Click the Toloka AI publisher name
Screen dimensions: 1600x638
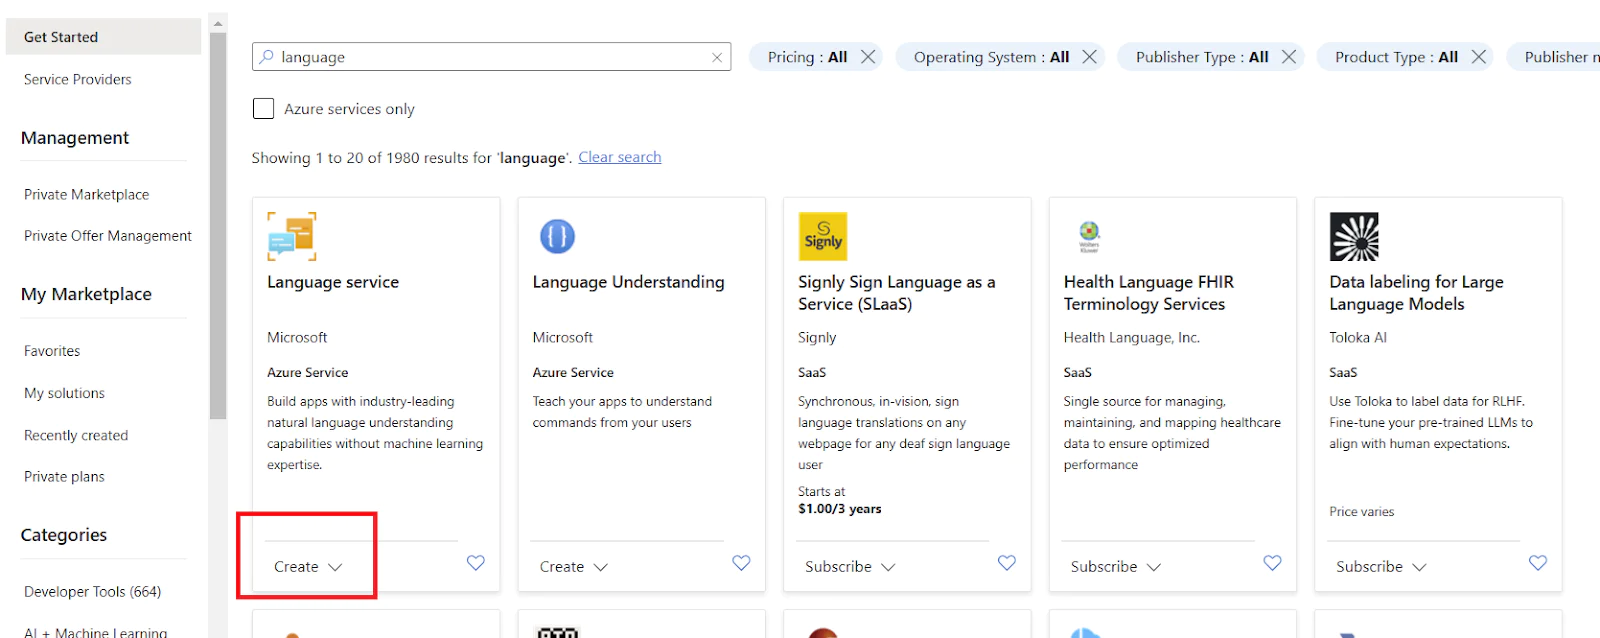1358,338
